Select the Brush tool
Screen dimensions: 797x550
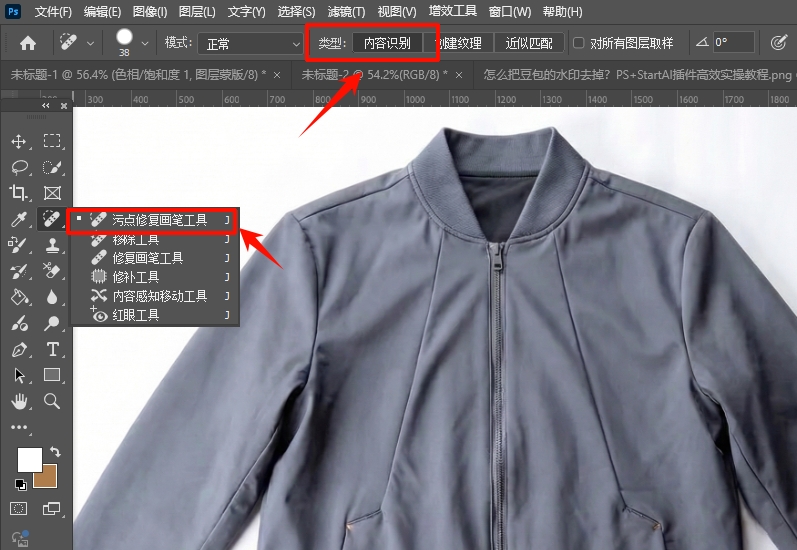coord(18,246)
